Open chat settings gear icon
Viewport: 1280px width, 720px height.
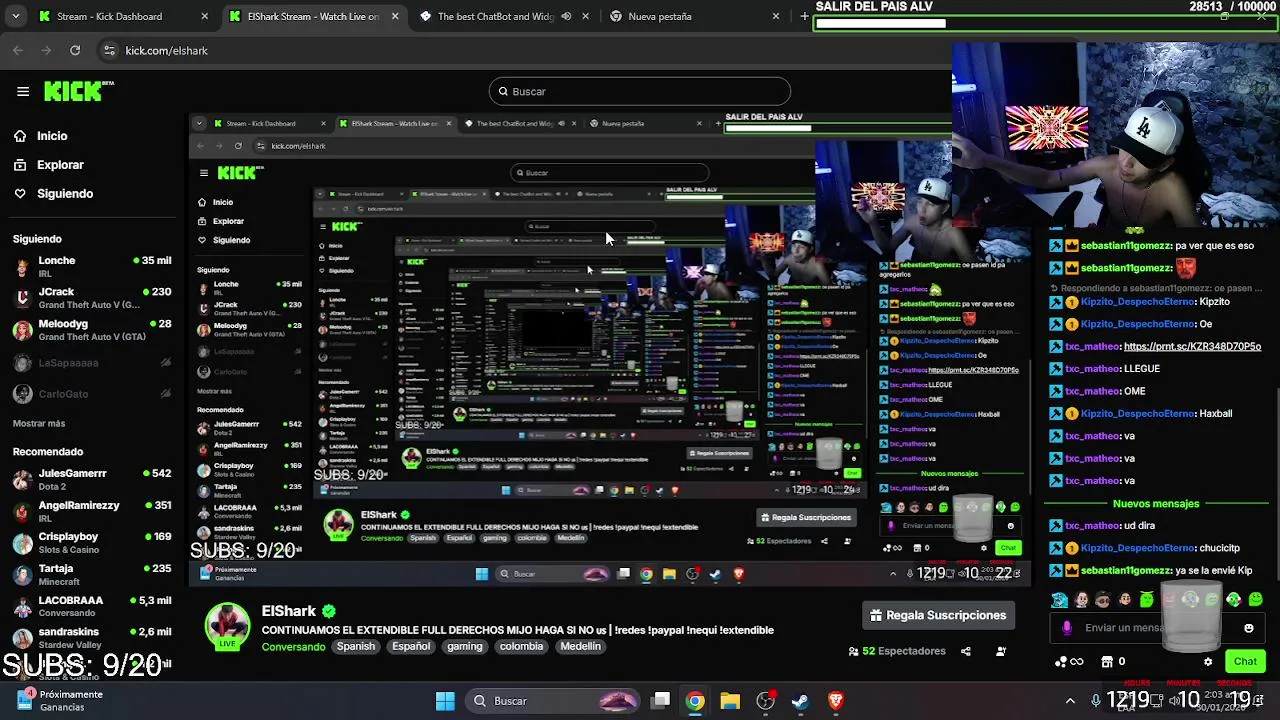[x=1208, y=662]
